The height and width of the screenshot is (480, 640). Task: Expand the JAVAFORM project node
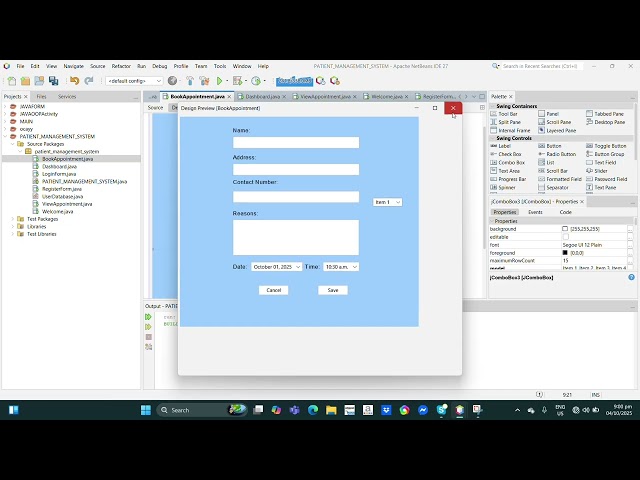tap(5, 107)
